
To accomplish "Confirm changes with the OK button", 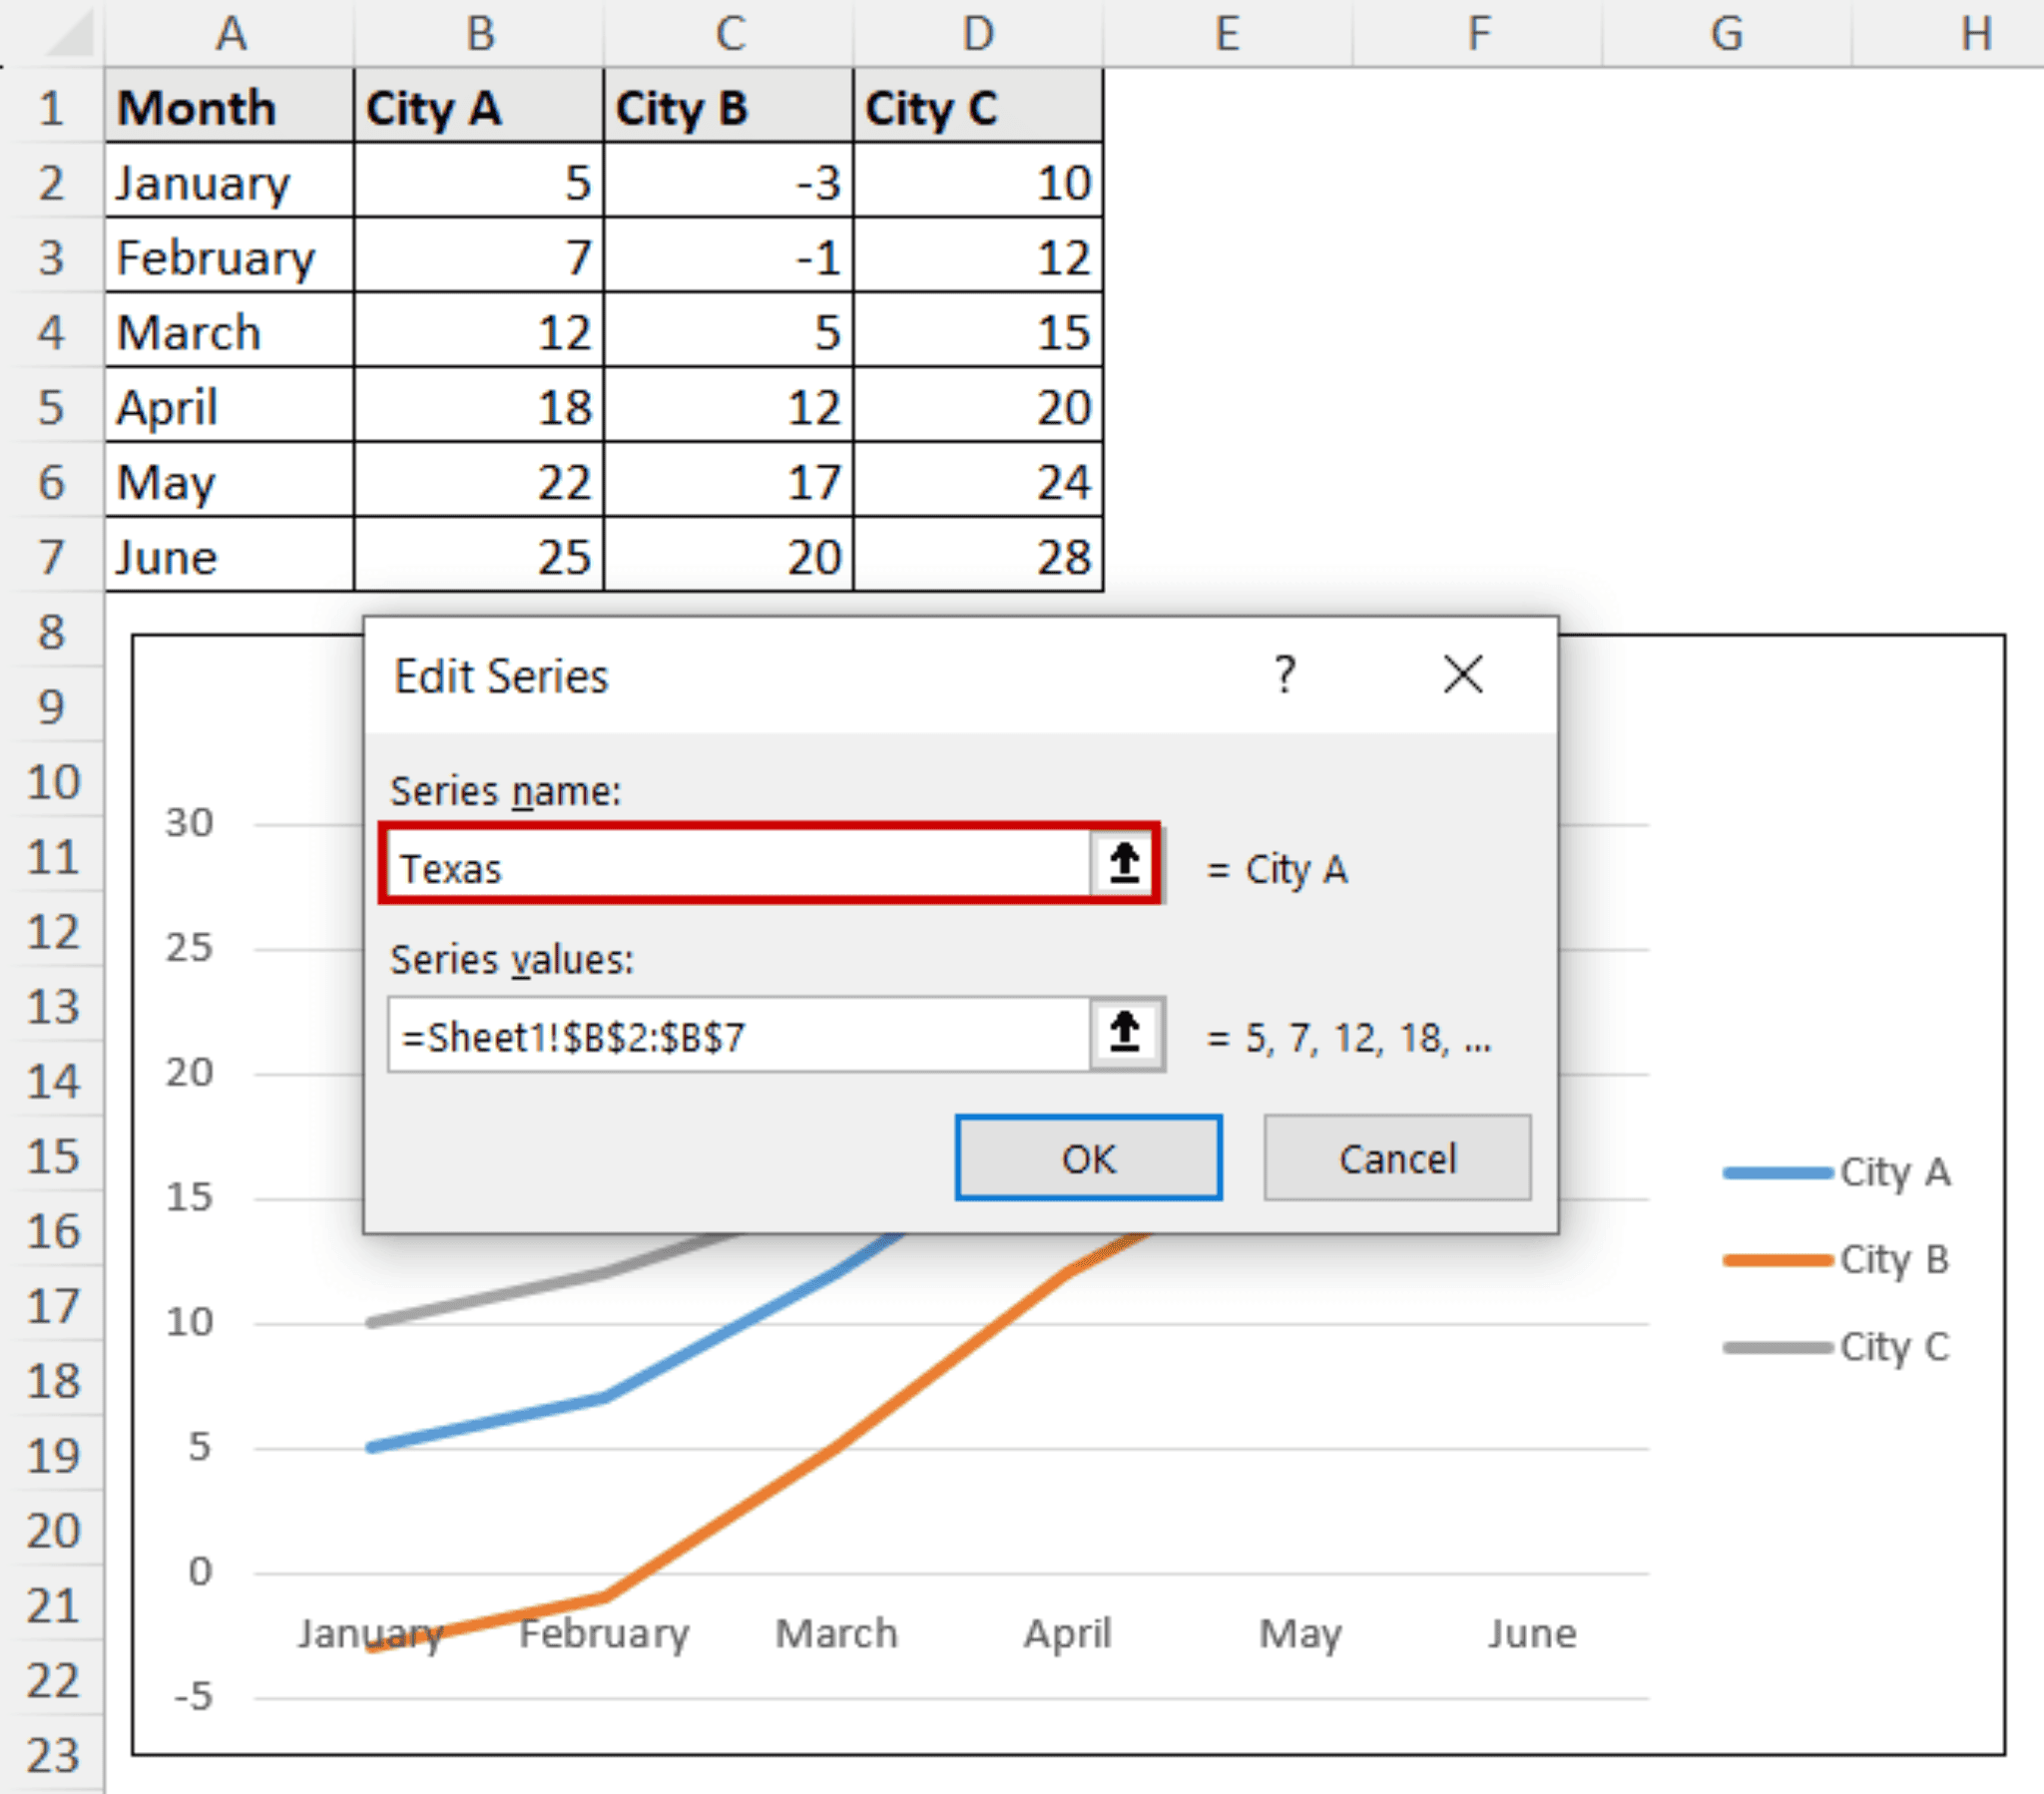I will click(1088, 1158).
